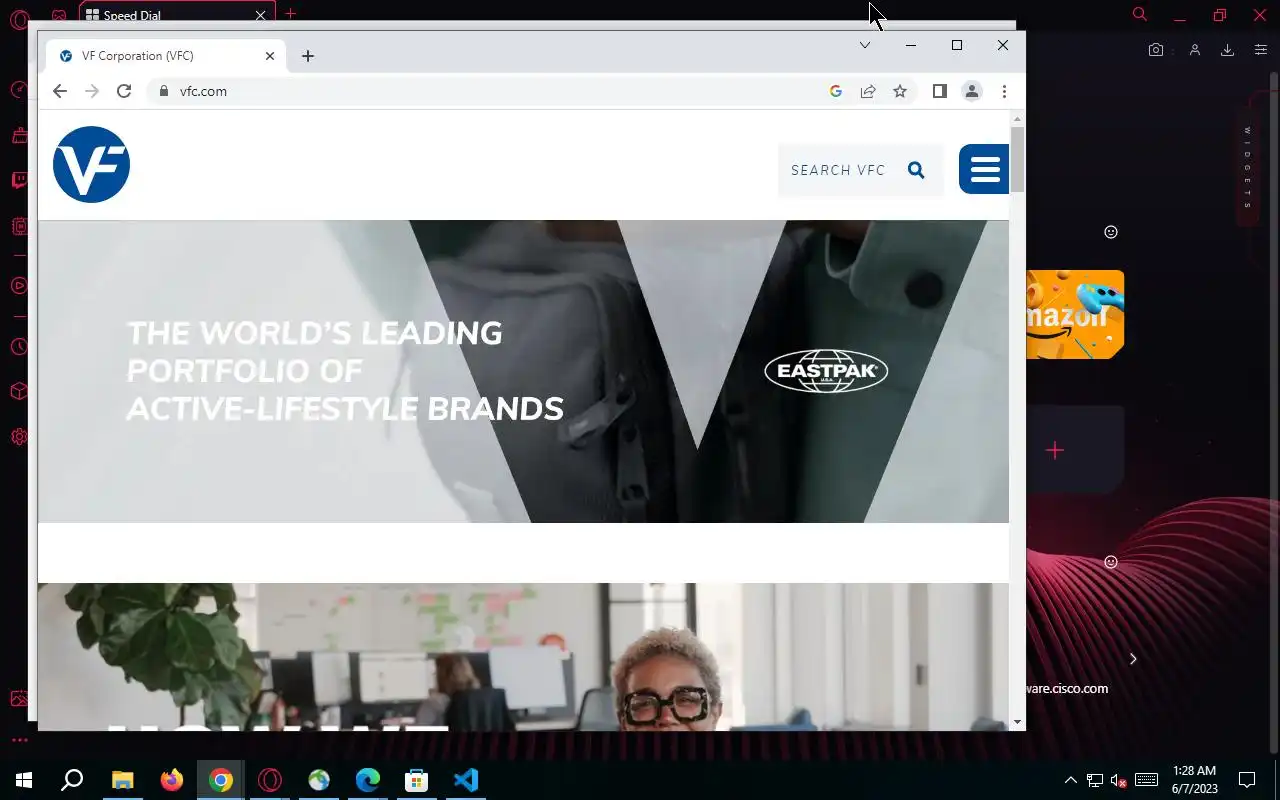
Task: Open the cisco.com speed dial link in Opera
Action: coord(1067,688)
